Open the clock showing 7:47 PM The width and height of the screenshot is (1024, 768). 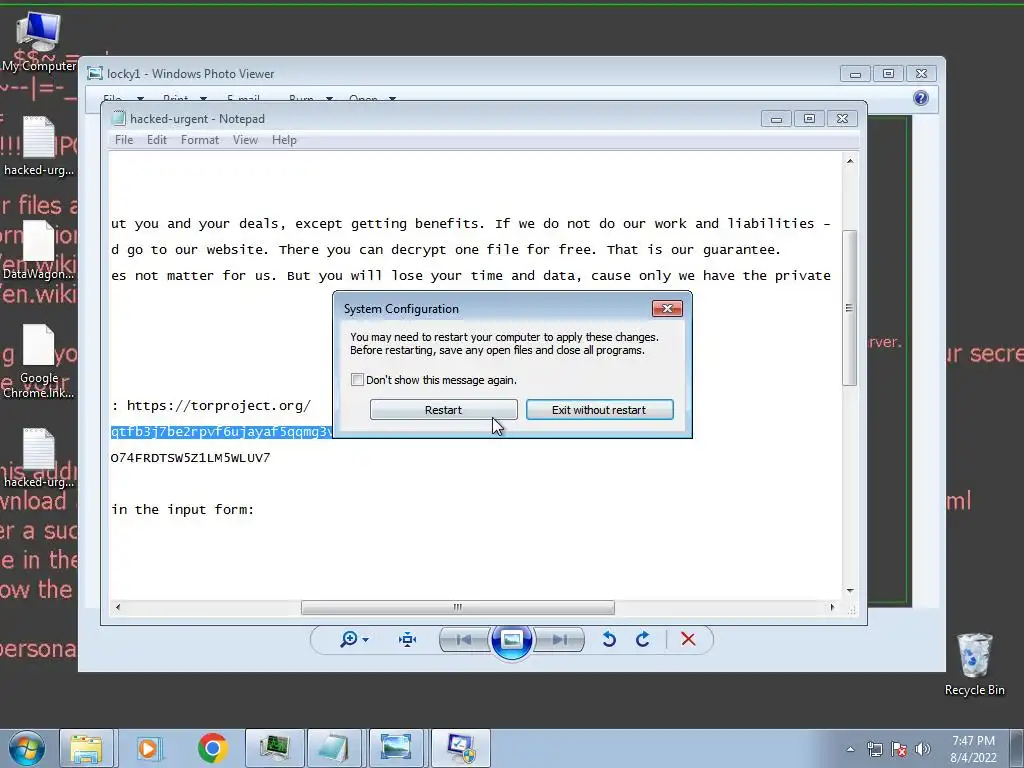click(x=973, y=749)
